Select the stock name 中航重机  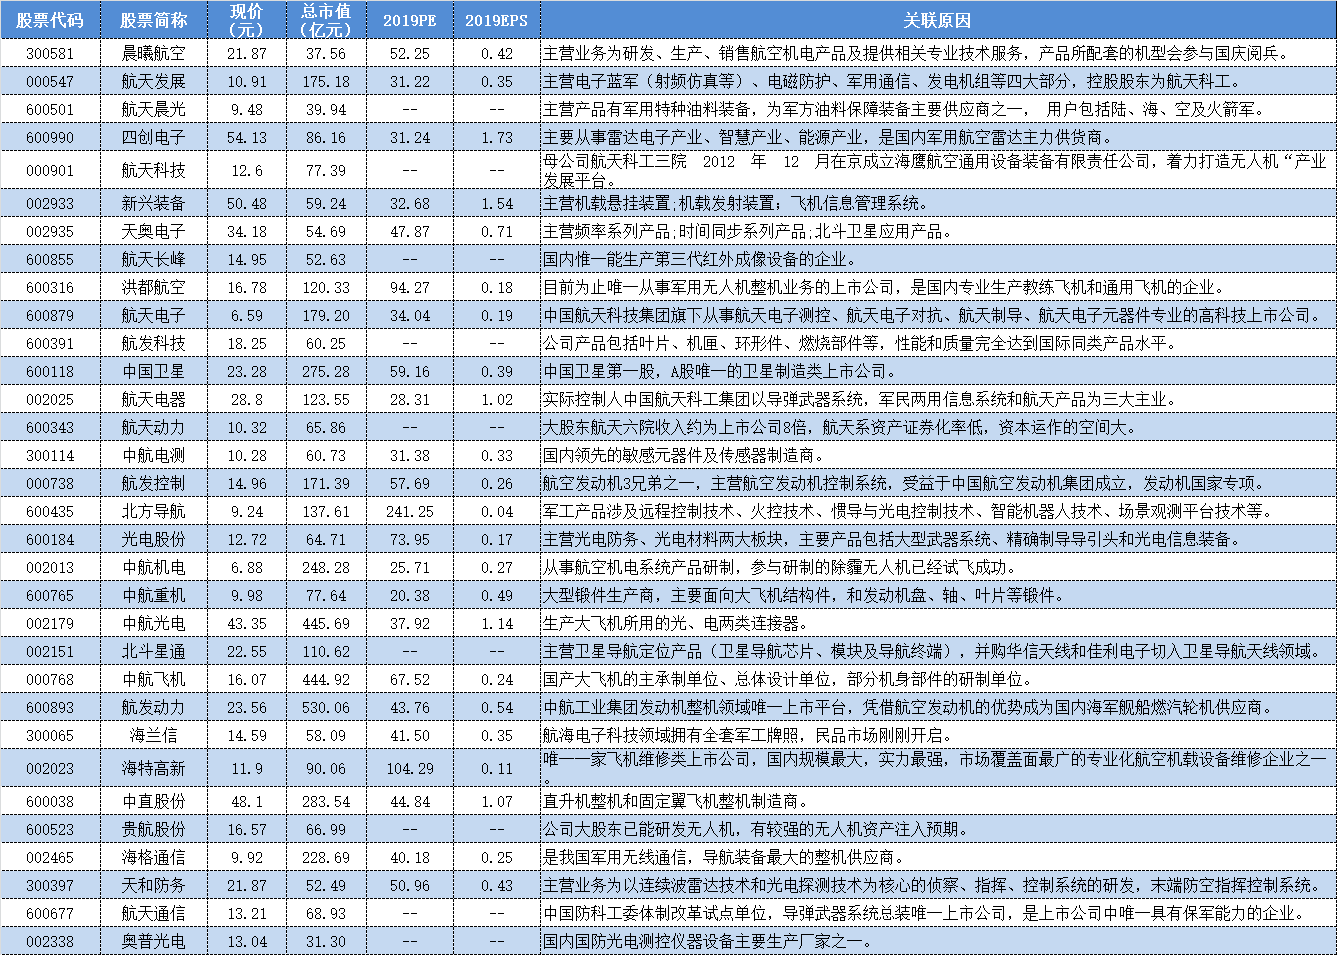click(154, 595)
